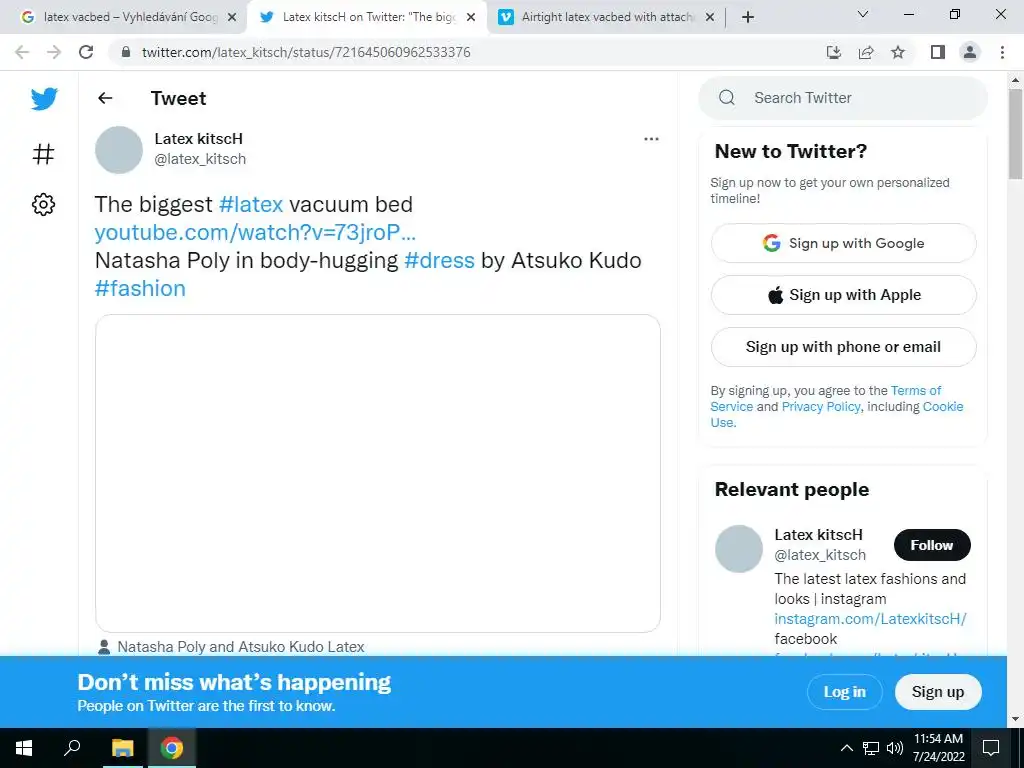Show hidden system tray icons
1024x768 pixels.
pos(846,748)
